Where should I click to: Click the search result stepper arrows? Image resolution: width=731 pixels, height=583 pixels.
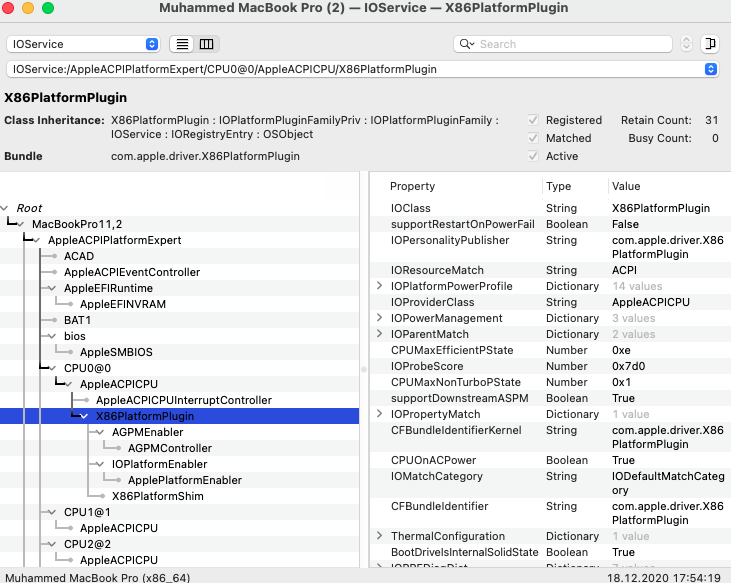coord(686,44)
